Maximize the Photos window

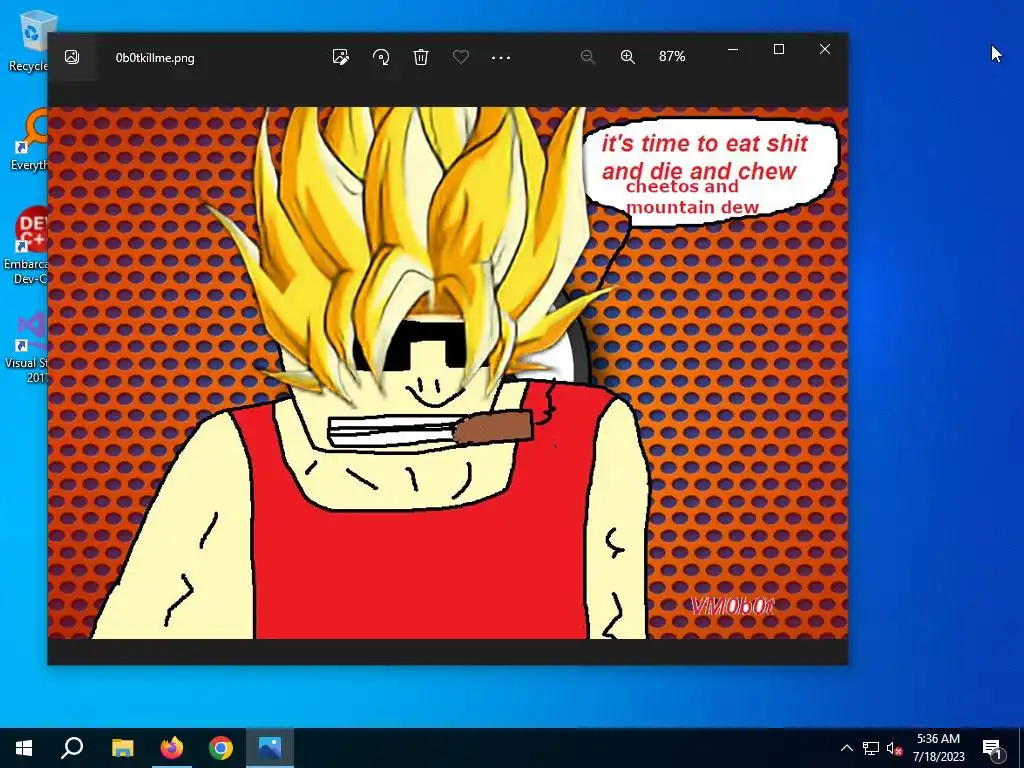click(x=778, y=50)
